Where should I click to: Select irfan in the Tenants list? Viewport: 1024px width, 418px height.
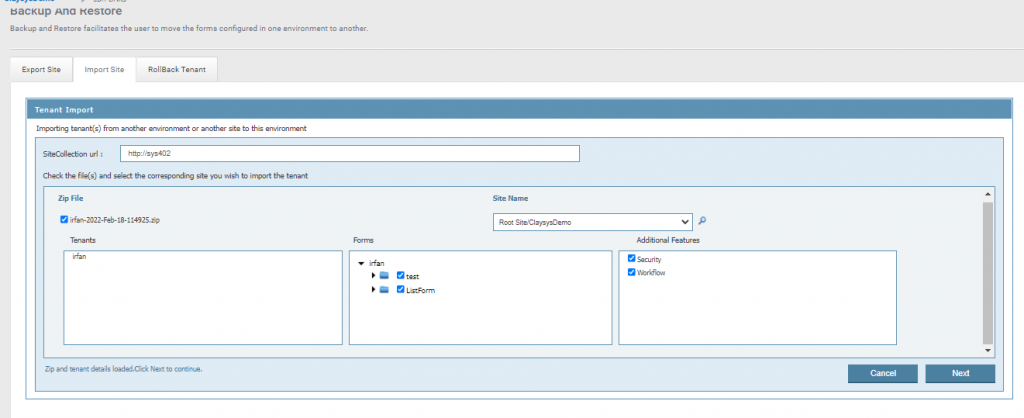click(79, 257)
